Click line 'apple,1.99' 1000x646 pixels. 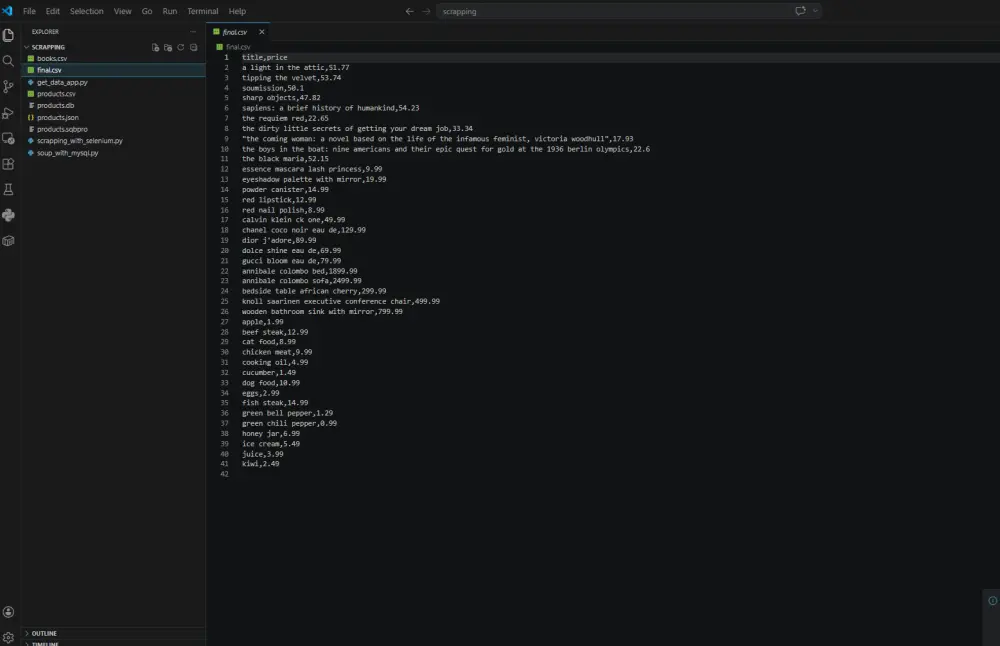pyautogui.click(x=263, y=322)
